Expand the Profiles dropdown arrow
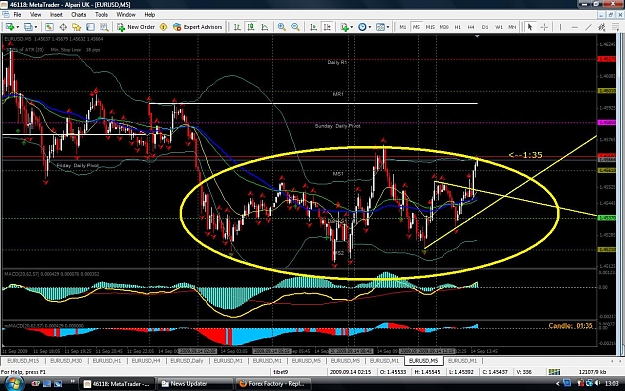 (x=35, y=27)
